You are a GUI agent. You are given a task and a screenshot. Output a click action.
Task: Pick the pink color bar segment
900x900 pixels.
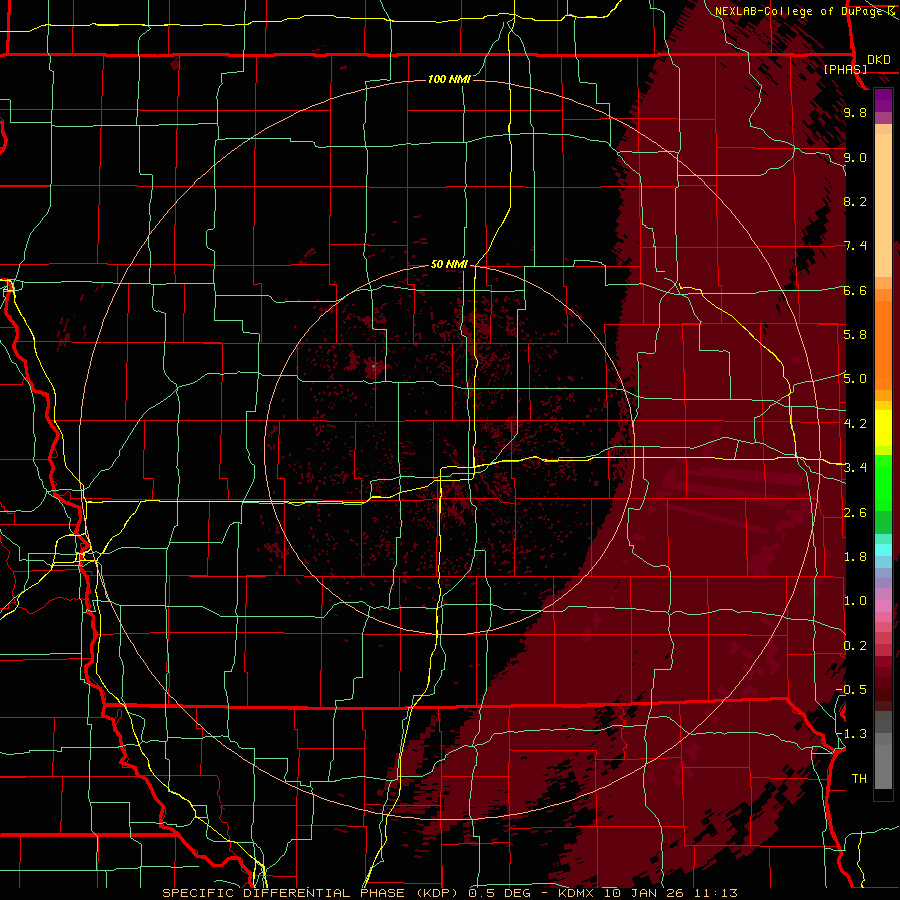click(x=883, y=606)
